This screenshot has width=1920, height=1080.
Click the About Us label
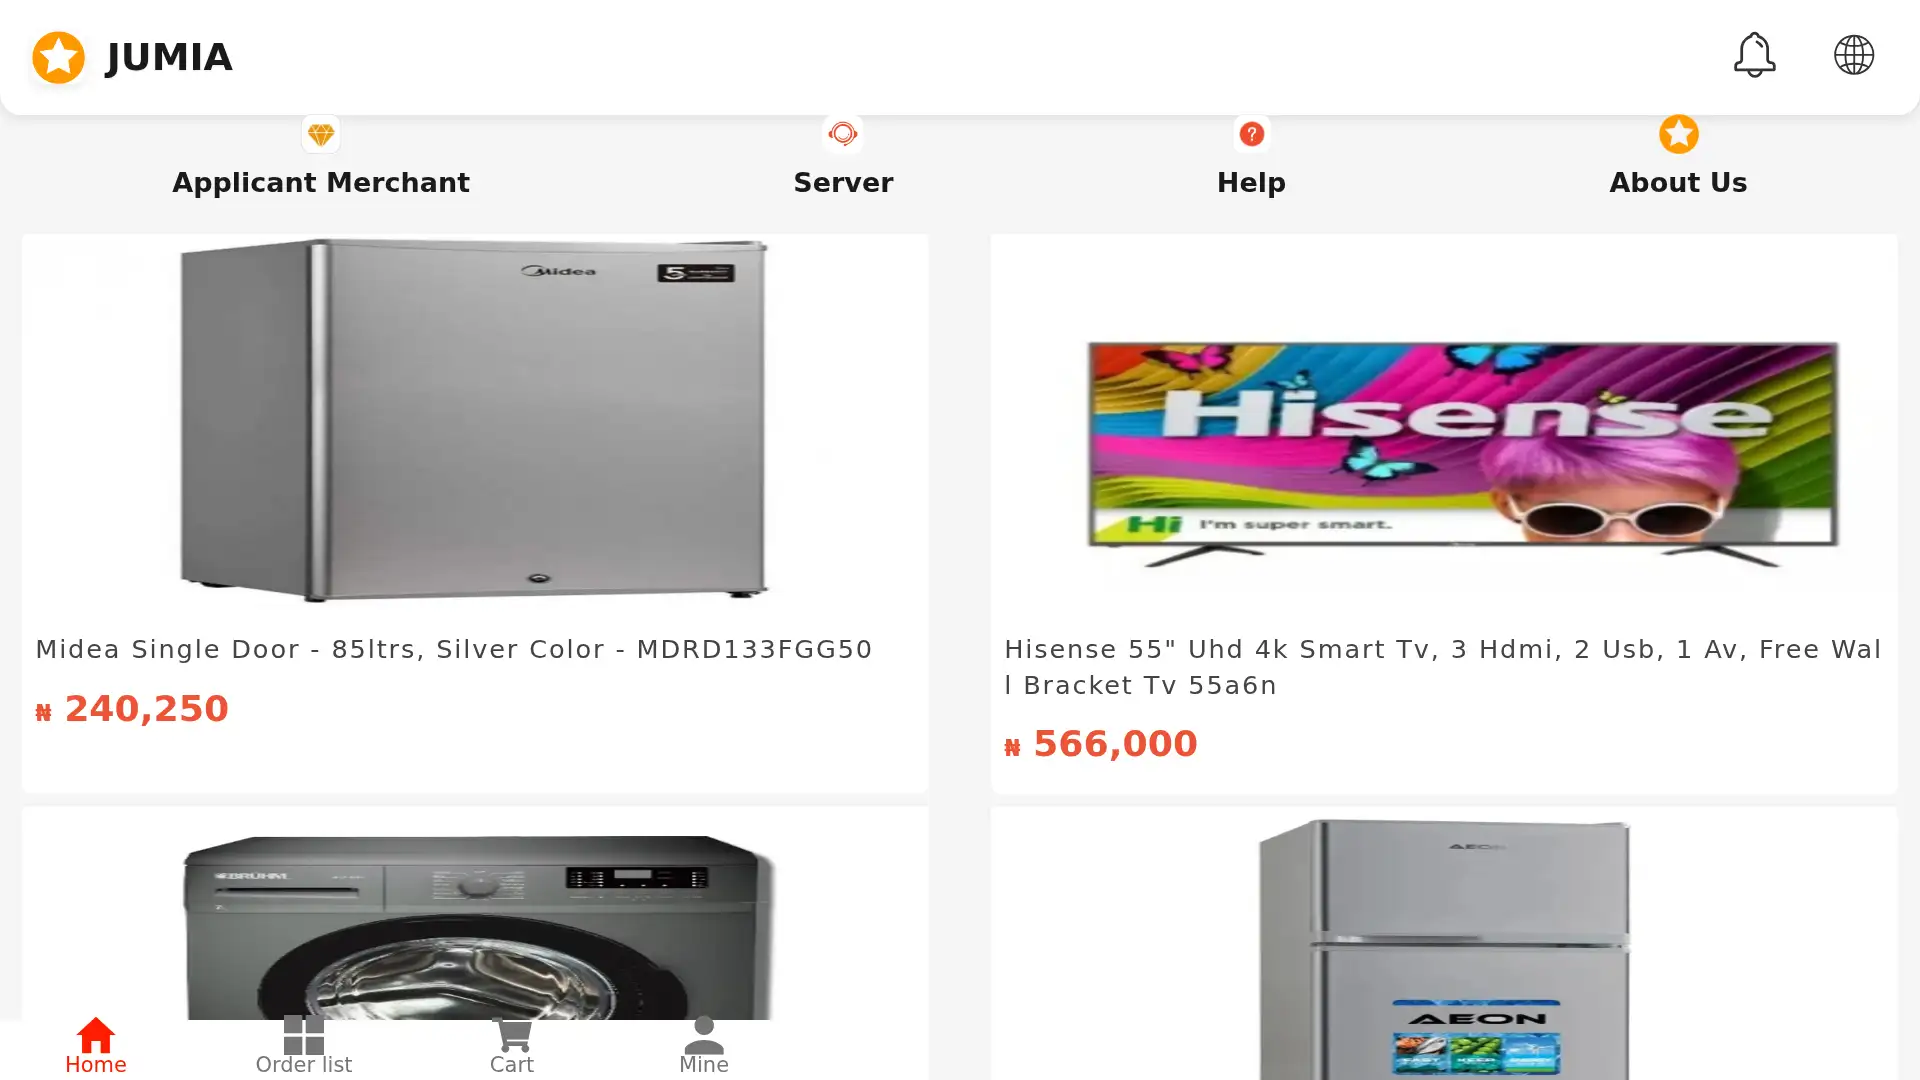(1678, 183)
